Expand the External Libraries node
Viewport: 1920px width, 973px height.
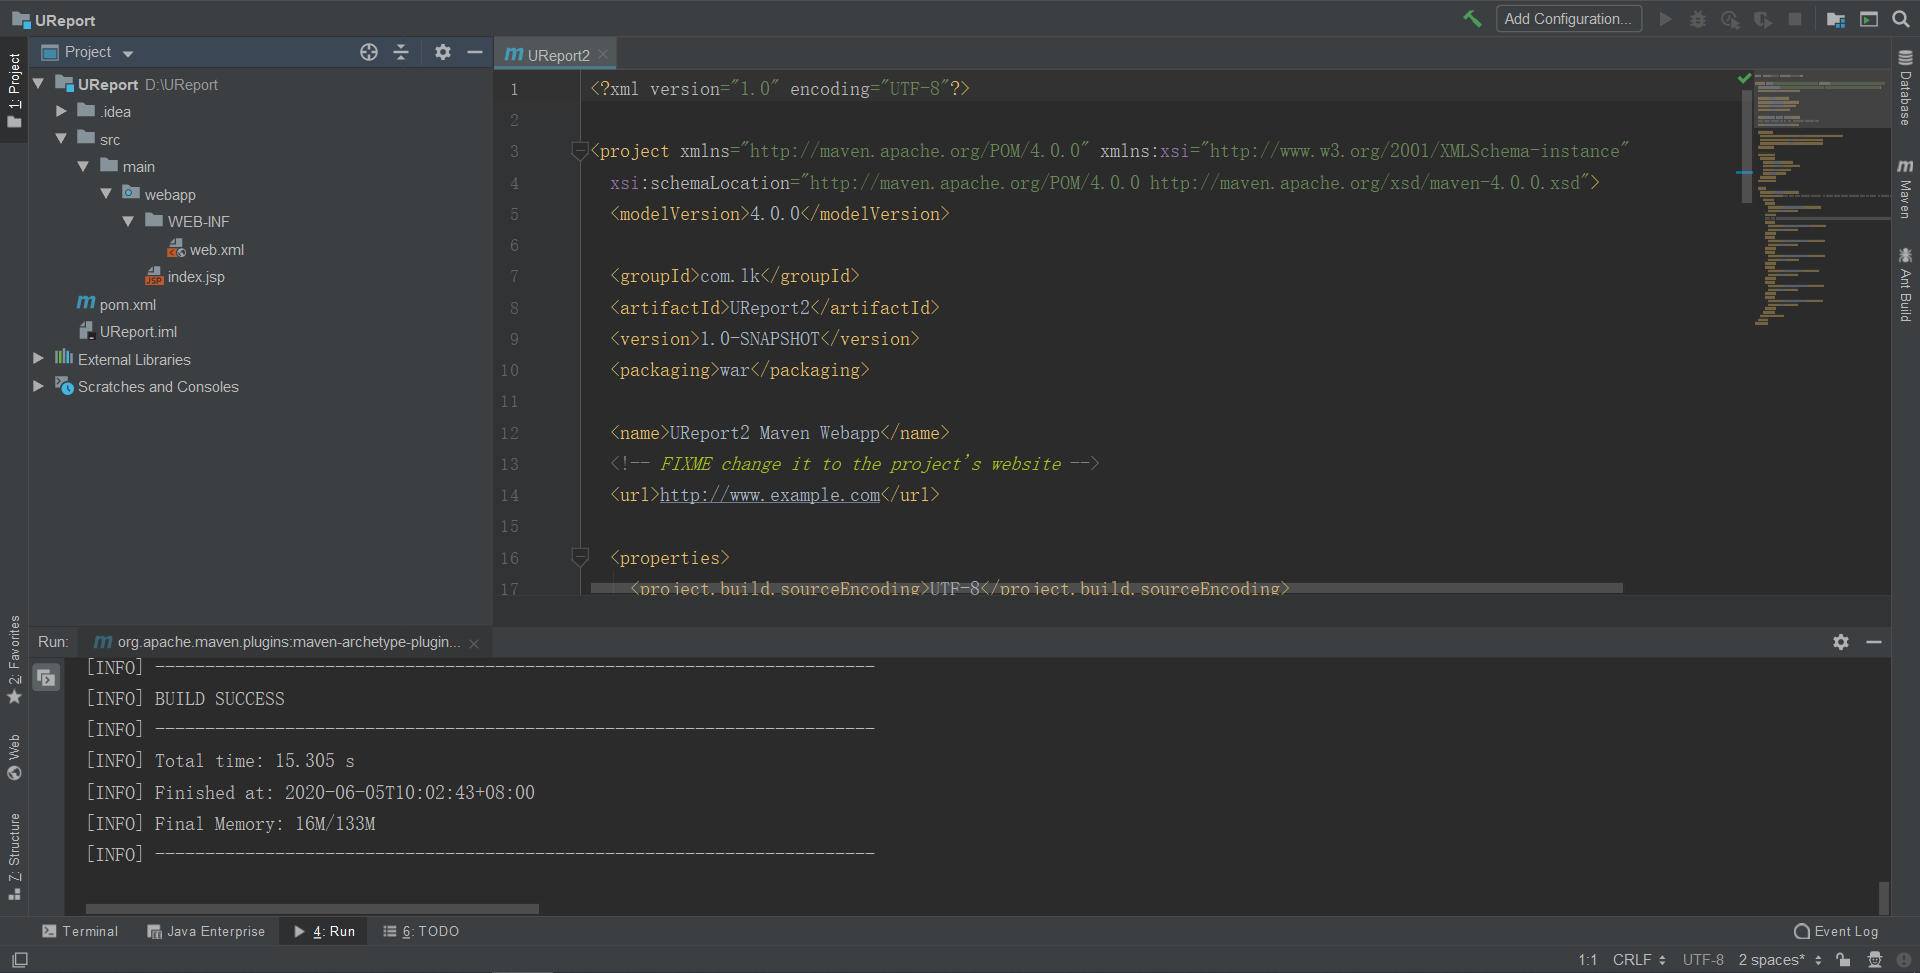point(38,359)
